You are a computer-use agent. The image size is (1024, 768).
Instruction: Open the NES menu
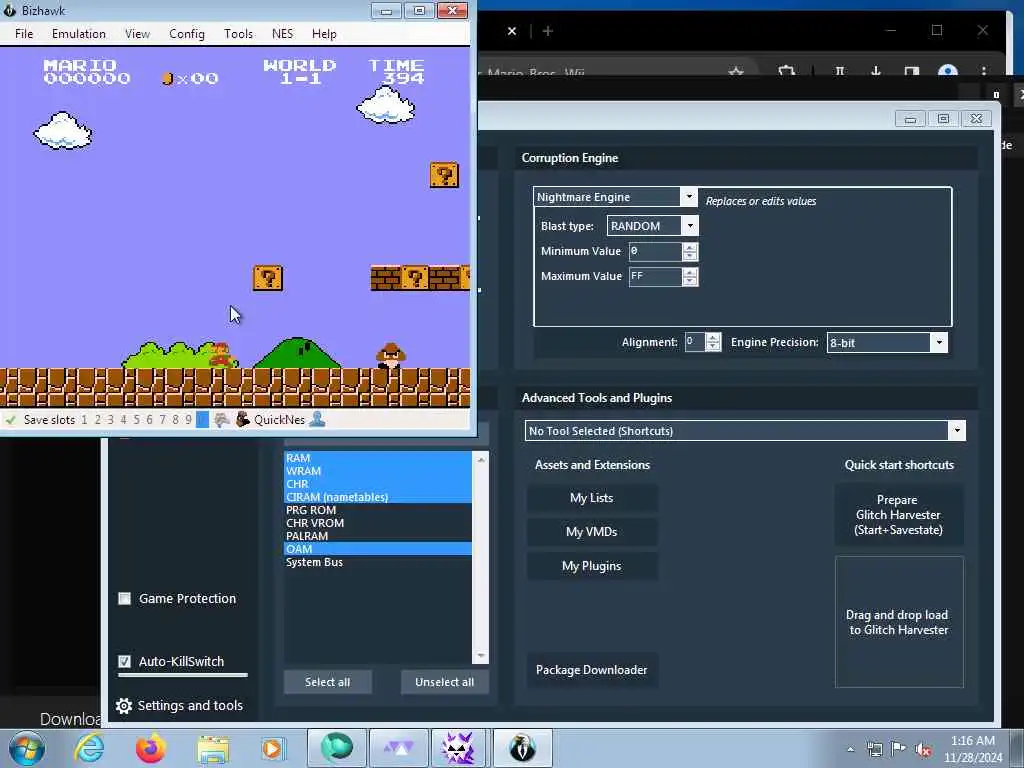[x=282, y=34]
